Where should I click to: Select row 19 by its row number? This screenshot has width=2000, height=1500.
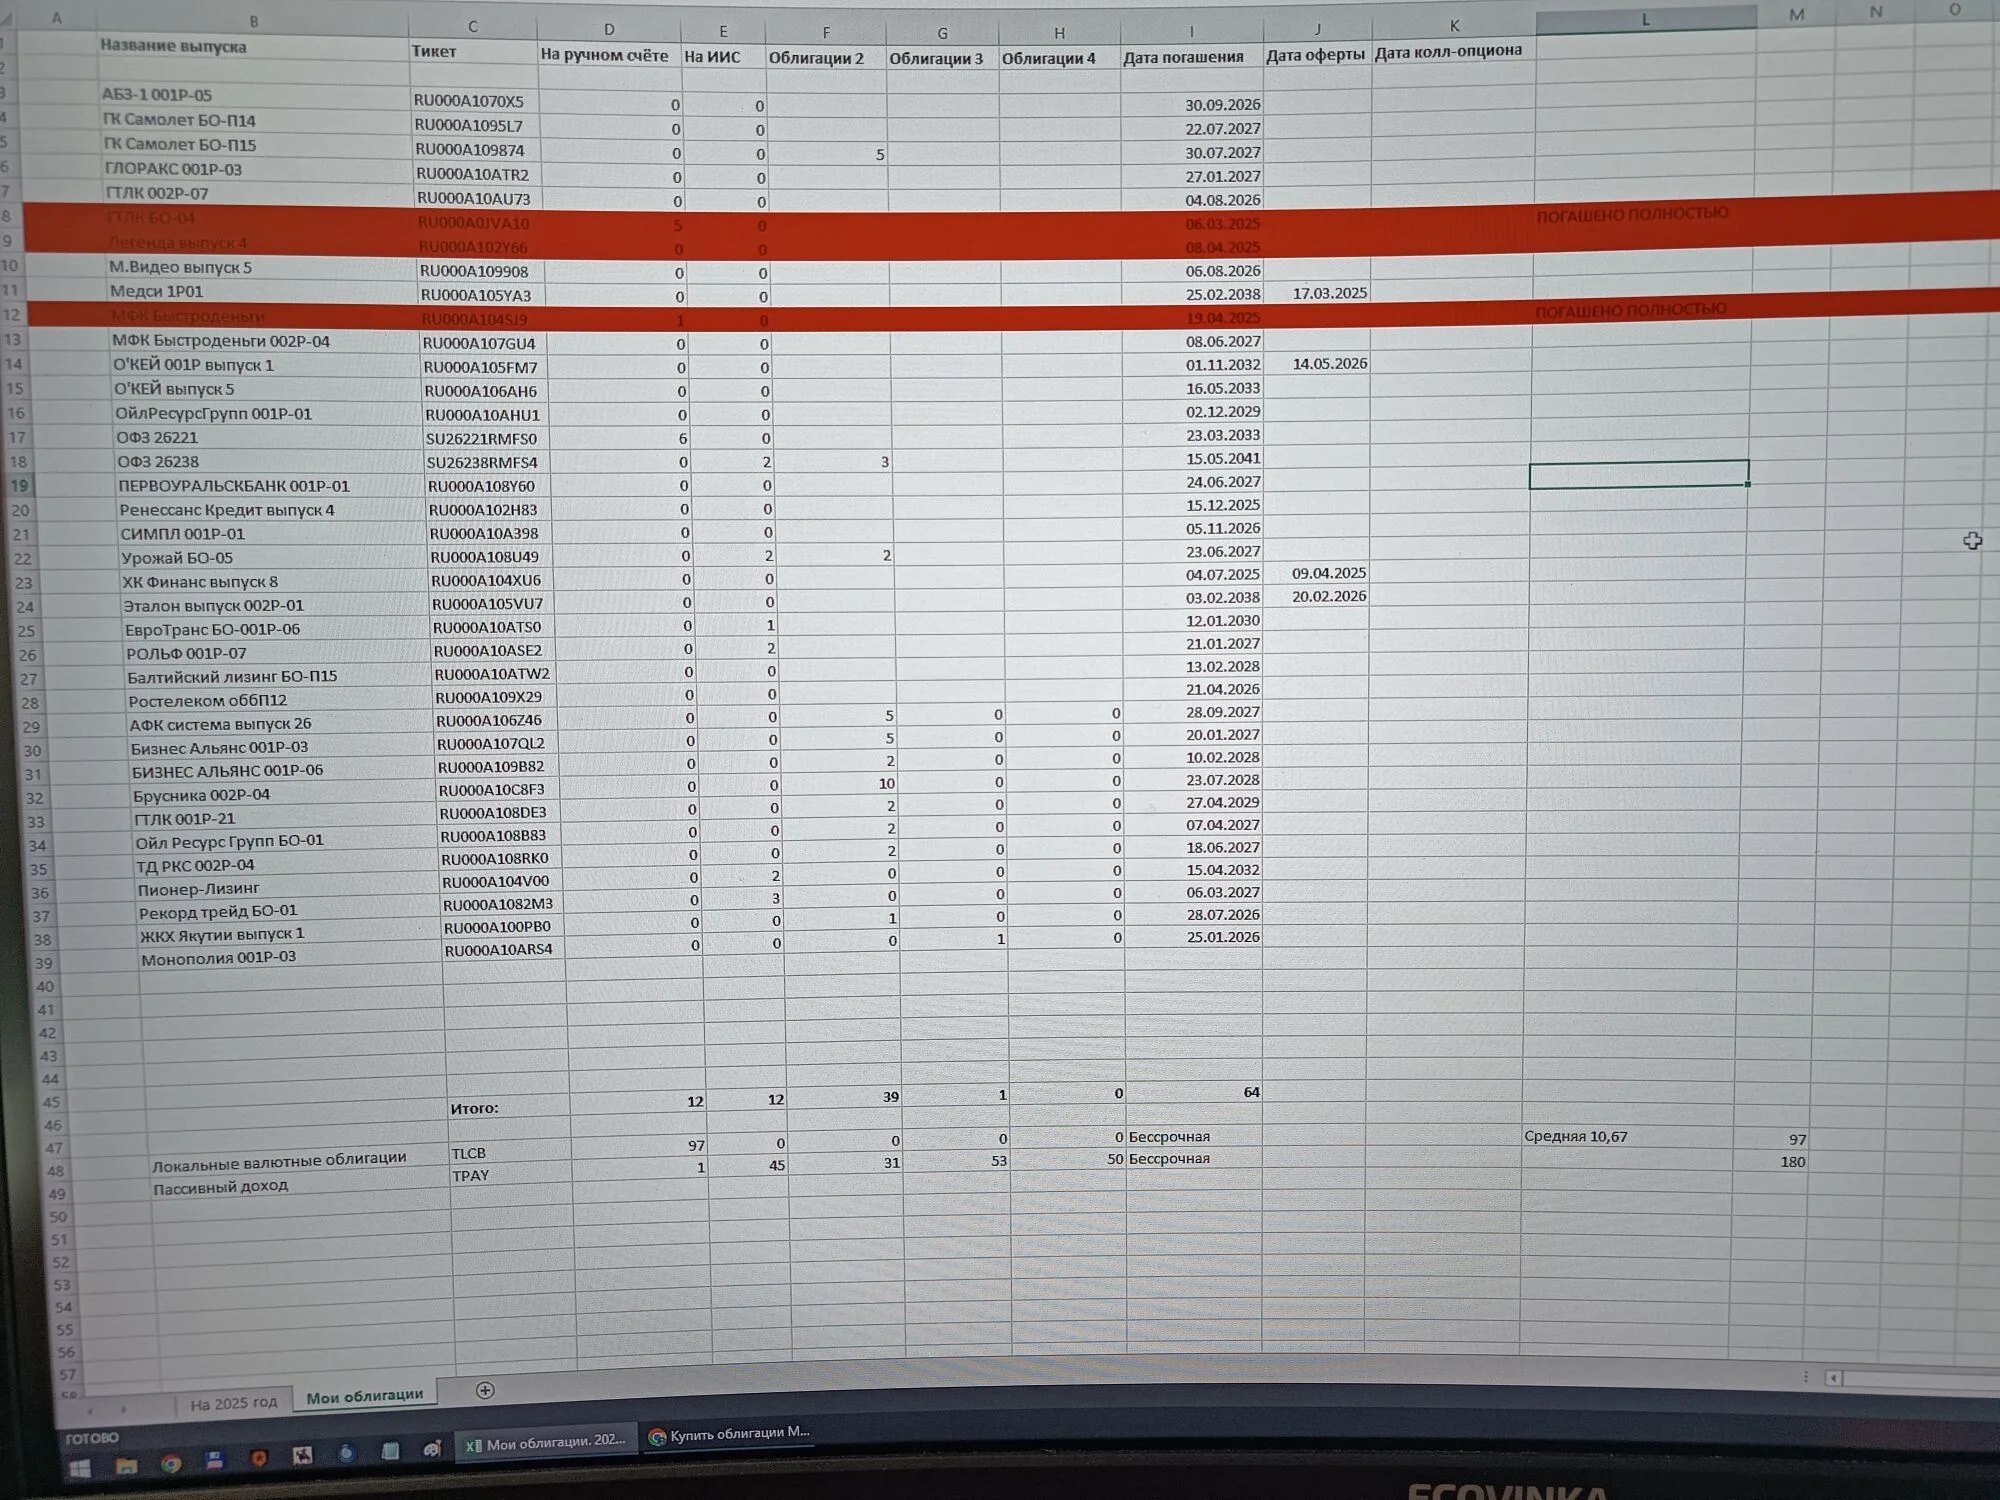(x=20, y=486)
